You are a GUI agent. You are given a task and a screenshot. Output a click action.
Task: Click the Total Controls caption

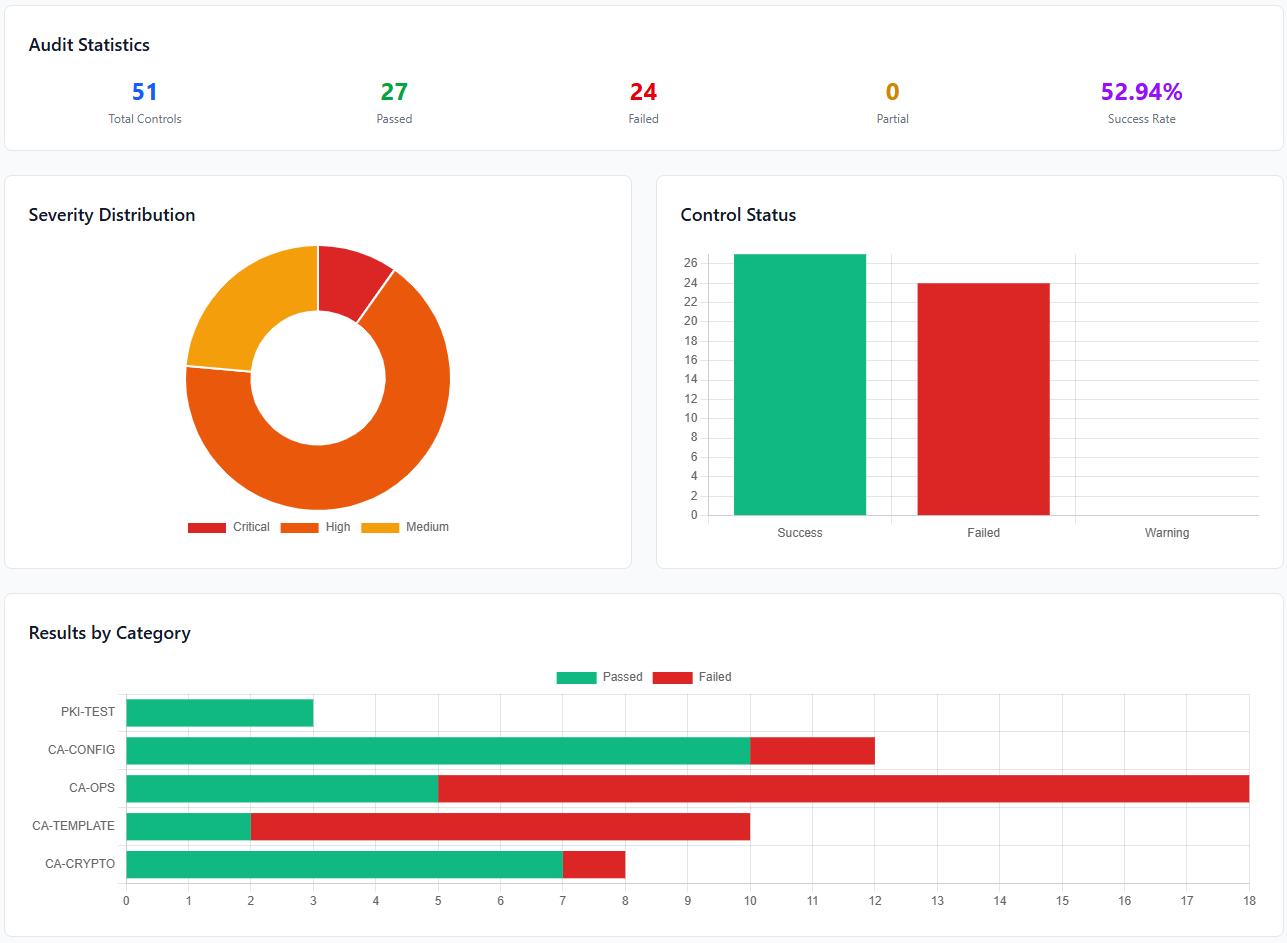pos(145,119)
